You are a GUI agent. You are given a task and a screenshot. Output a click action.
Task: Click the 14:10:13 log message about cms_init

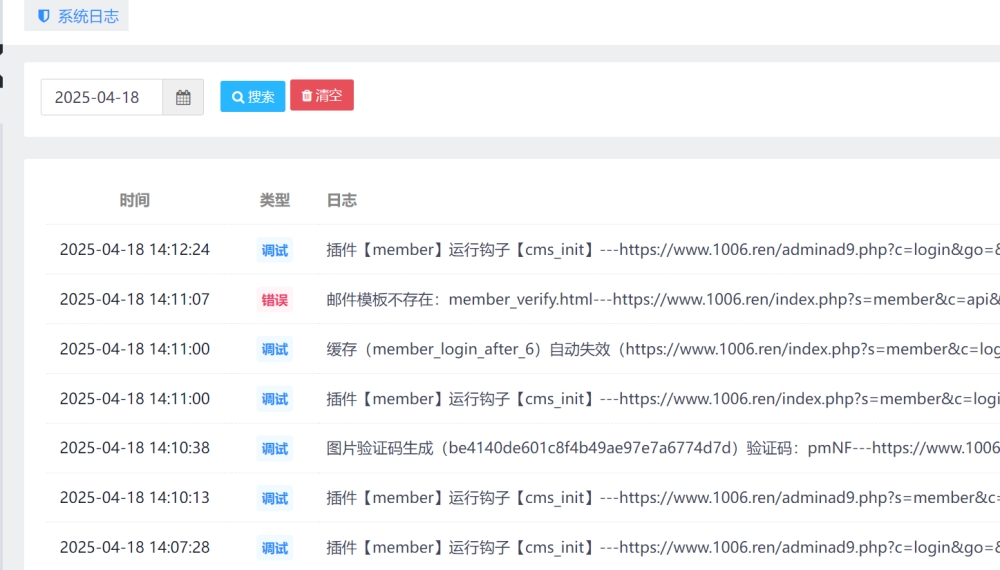pos(663,497)
